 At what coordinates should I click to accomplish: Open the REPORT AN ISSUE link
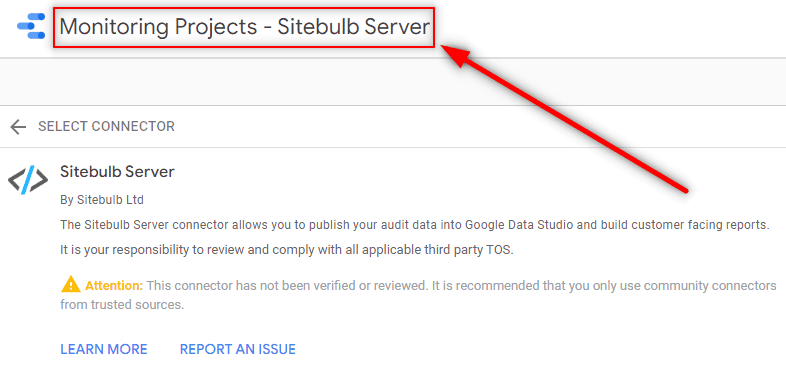click(x=238, y=349)
